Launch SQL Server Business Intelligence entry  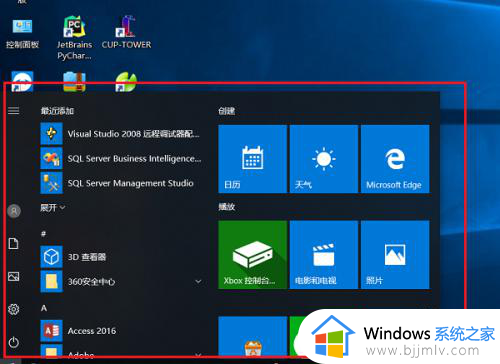click(x=121, y=158)
